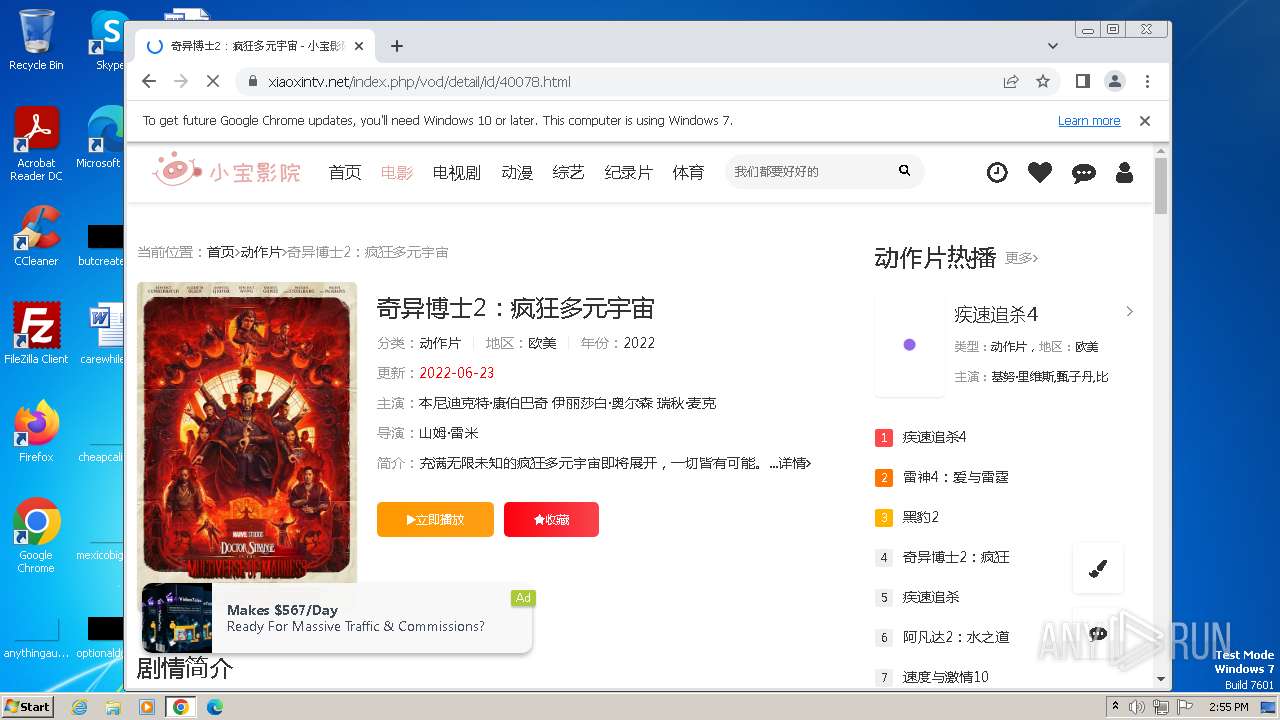Open the Chrome three-dot menu
The height and width of the screenshot is (720, 1280).
1147,81
